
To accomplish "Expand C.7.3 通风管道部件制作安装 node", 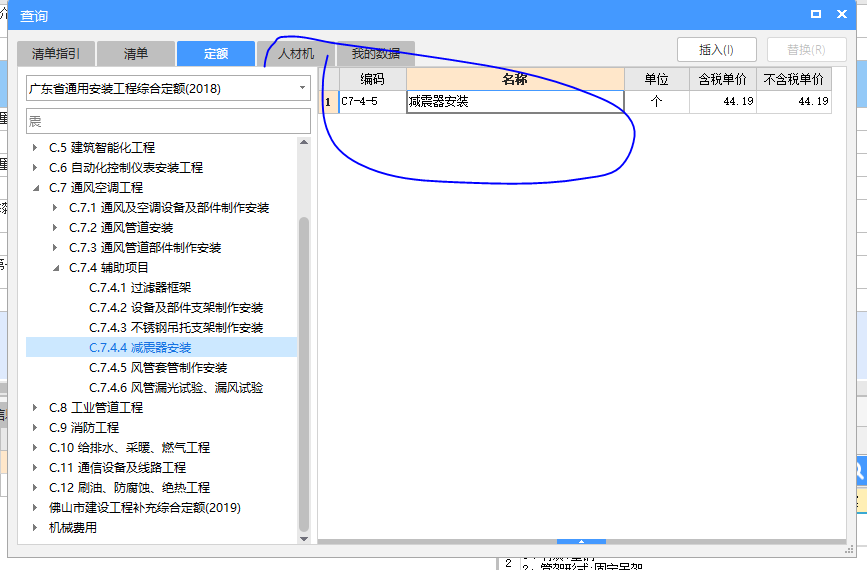I will coord(55,248).
